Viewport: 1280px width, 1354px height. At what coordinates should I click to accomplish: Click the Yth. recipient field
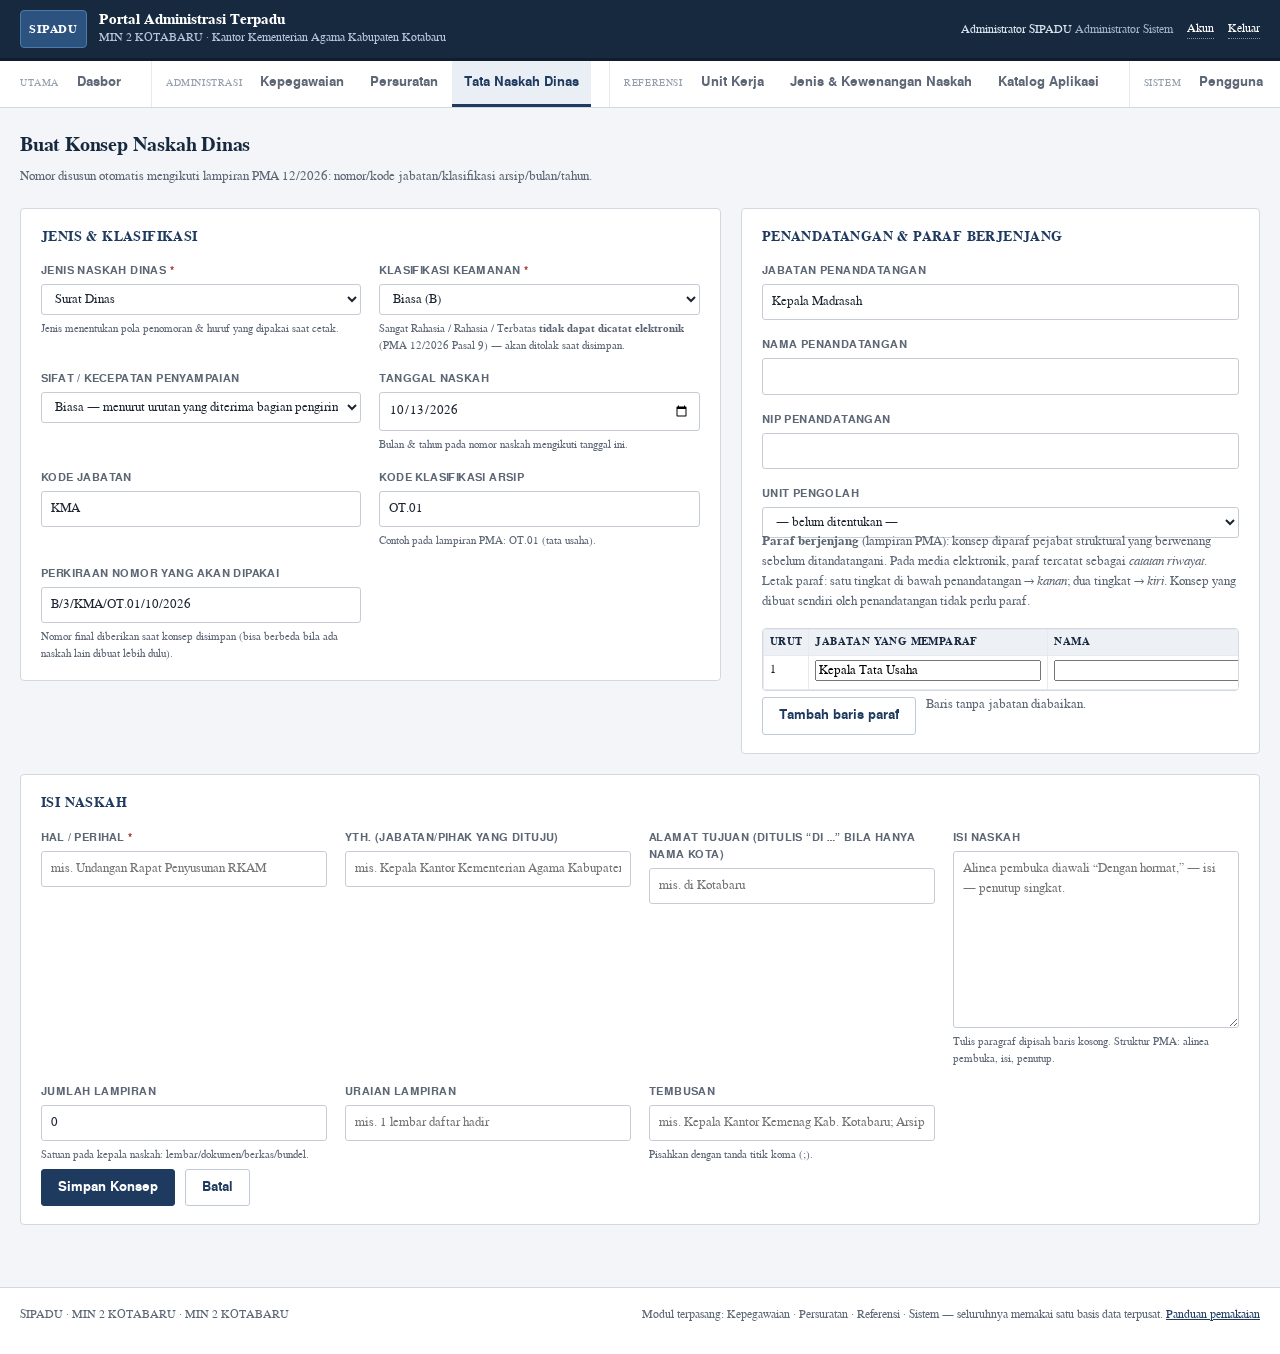(x=488, y=869)
